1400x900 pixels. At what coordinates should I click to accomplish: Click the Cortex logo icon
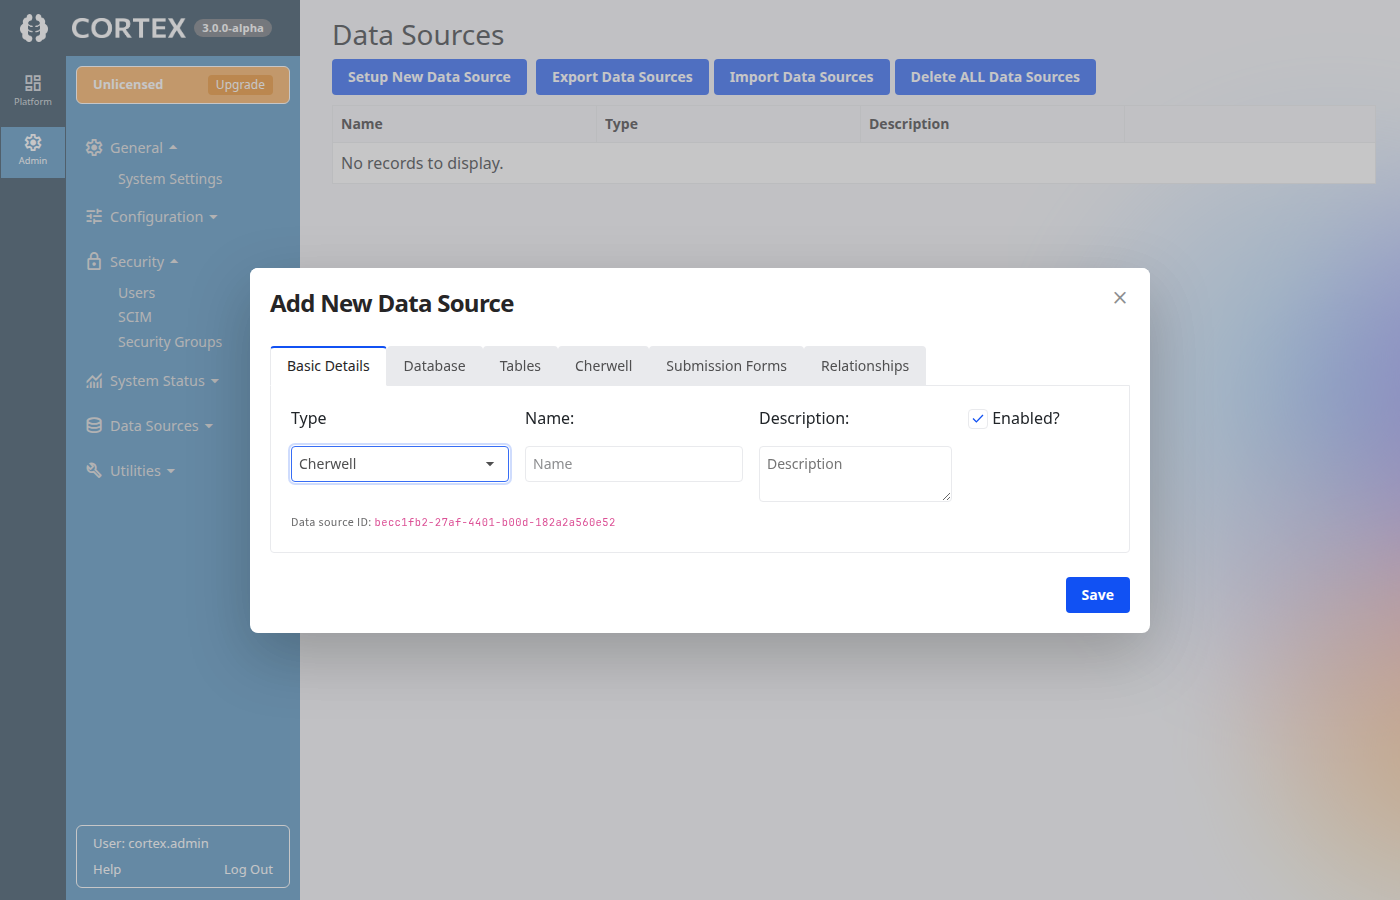[33, 27]
